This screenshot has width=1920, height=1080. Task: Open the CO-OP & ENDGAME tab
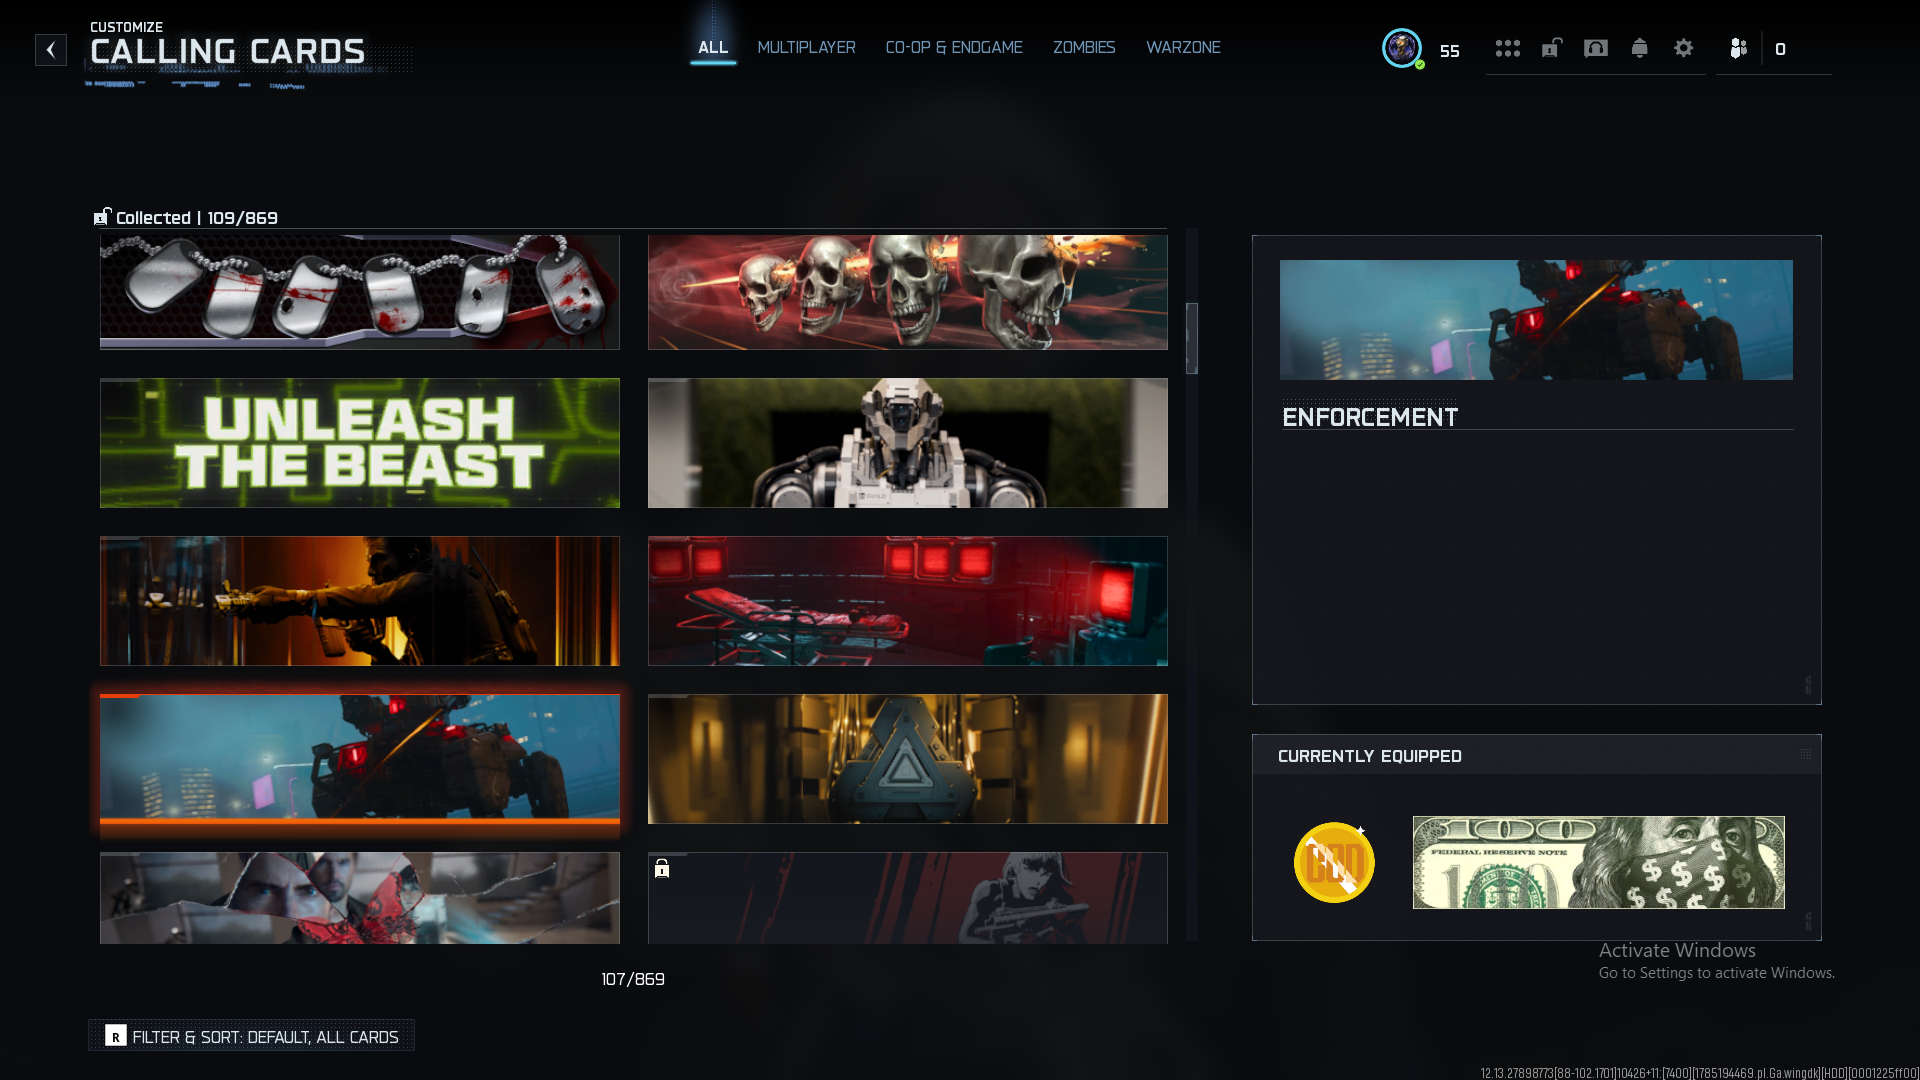click(954, 47)
